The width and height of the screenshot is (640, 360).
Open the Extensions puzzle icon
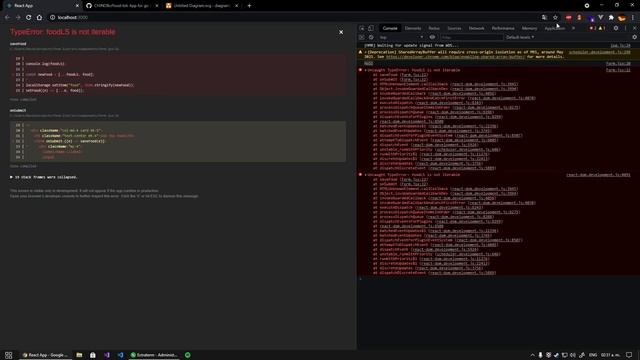tap(611, 18)
